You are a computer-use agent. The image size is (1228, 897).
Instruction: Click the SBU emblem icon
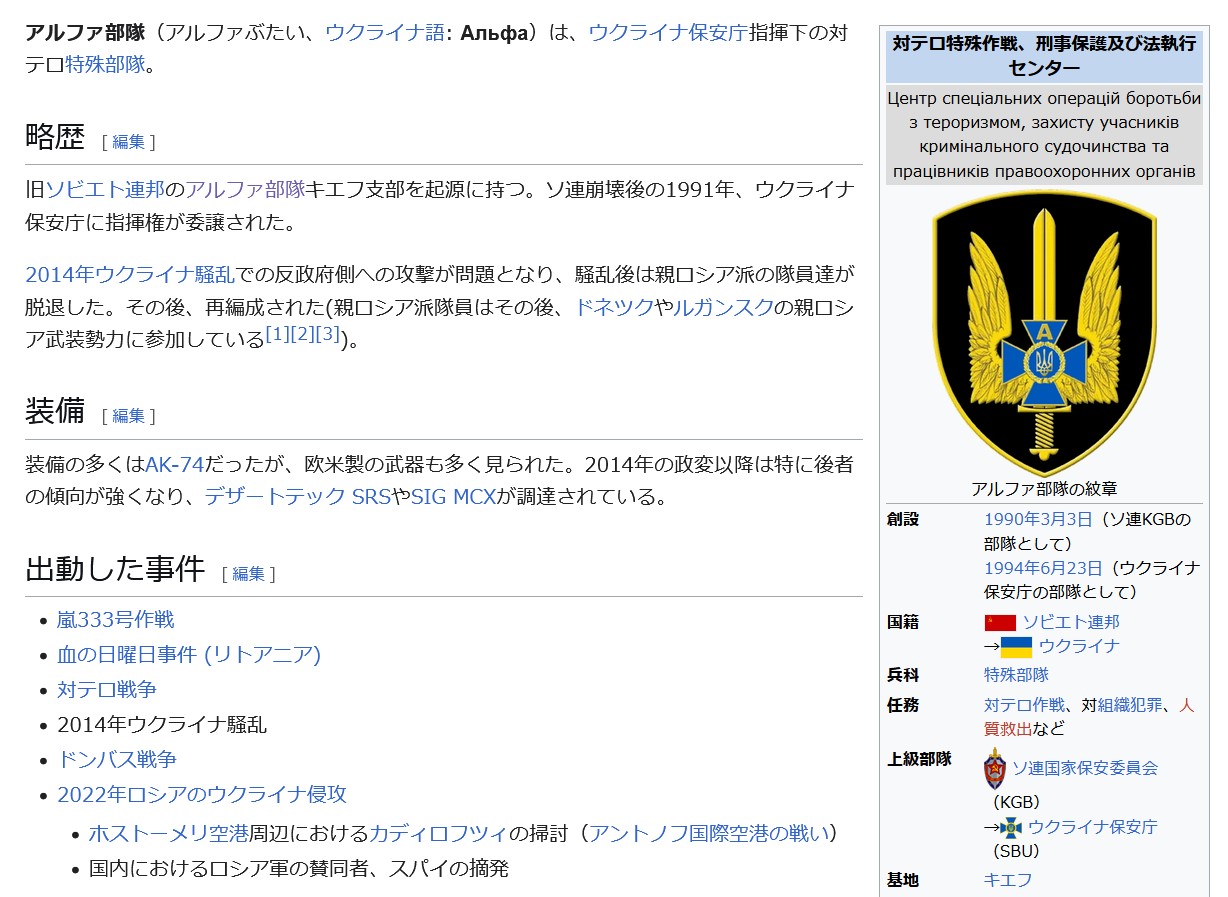[1012, 827]
